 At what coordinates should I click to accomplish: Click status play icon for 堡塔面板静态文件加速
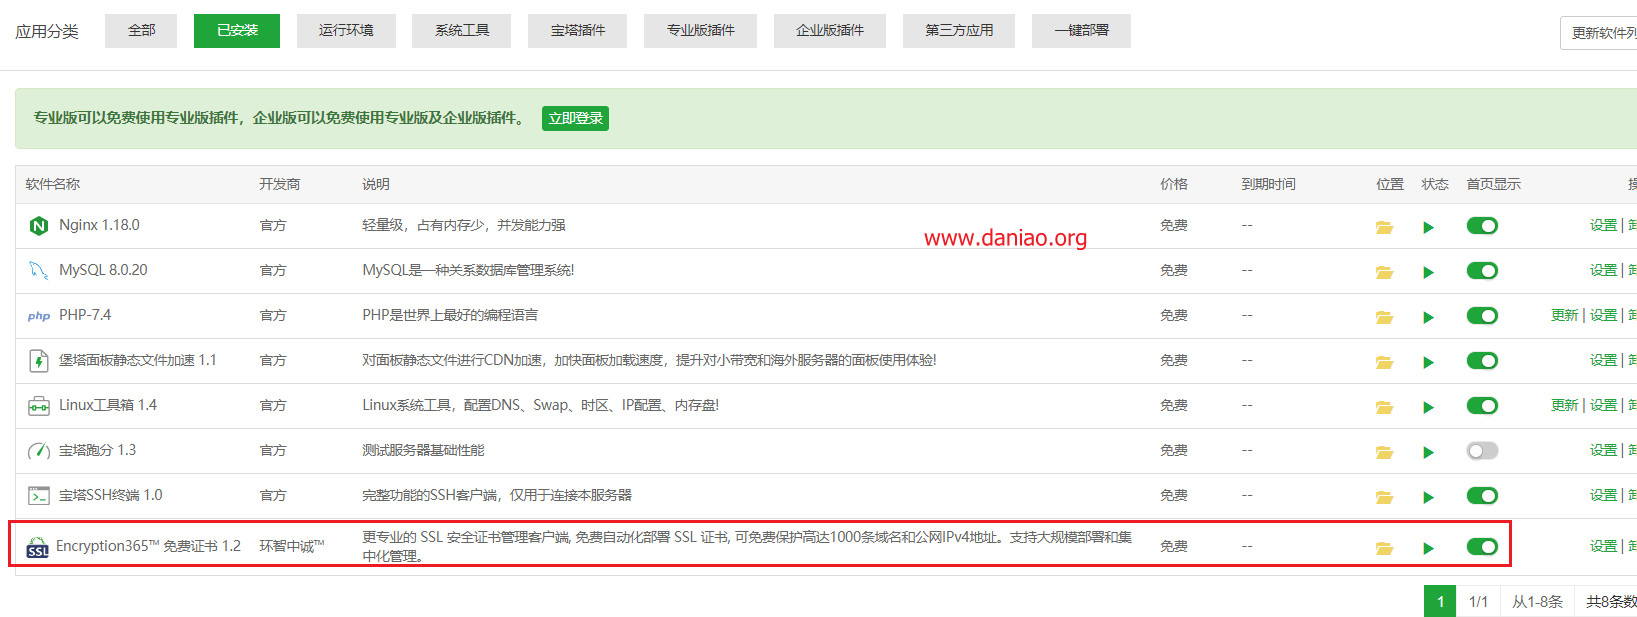pyautogui.click(x=1428, y=362)
